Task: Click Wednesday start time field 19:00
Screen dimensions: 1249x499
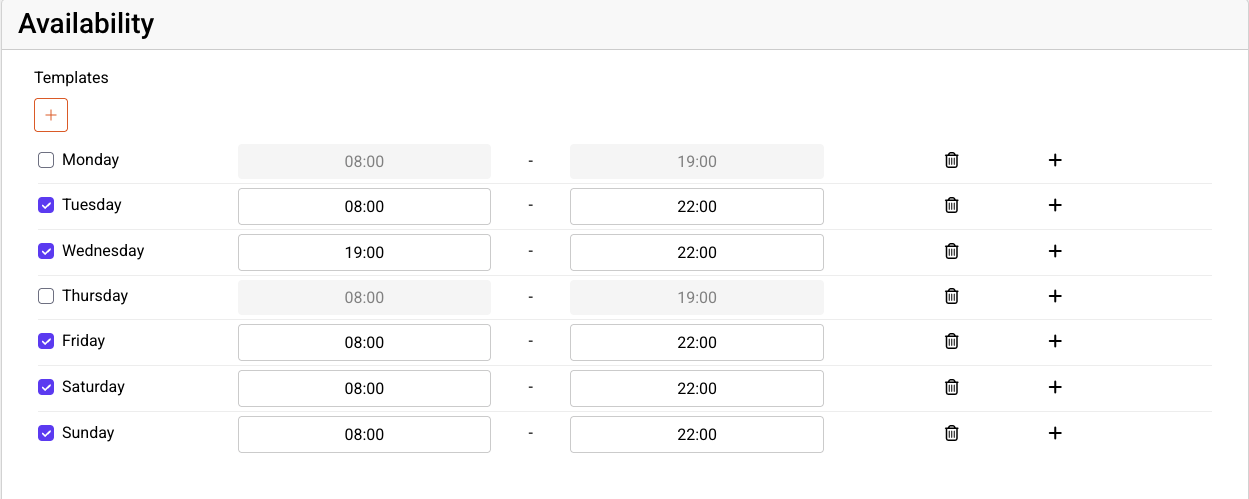Action: (364, 253)
